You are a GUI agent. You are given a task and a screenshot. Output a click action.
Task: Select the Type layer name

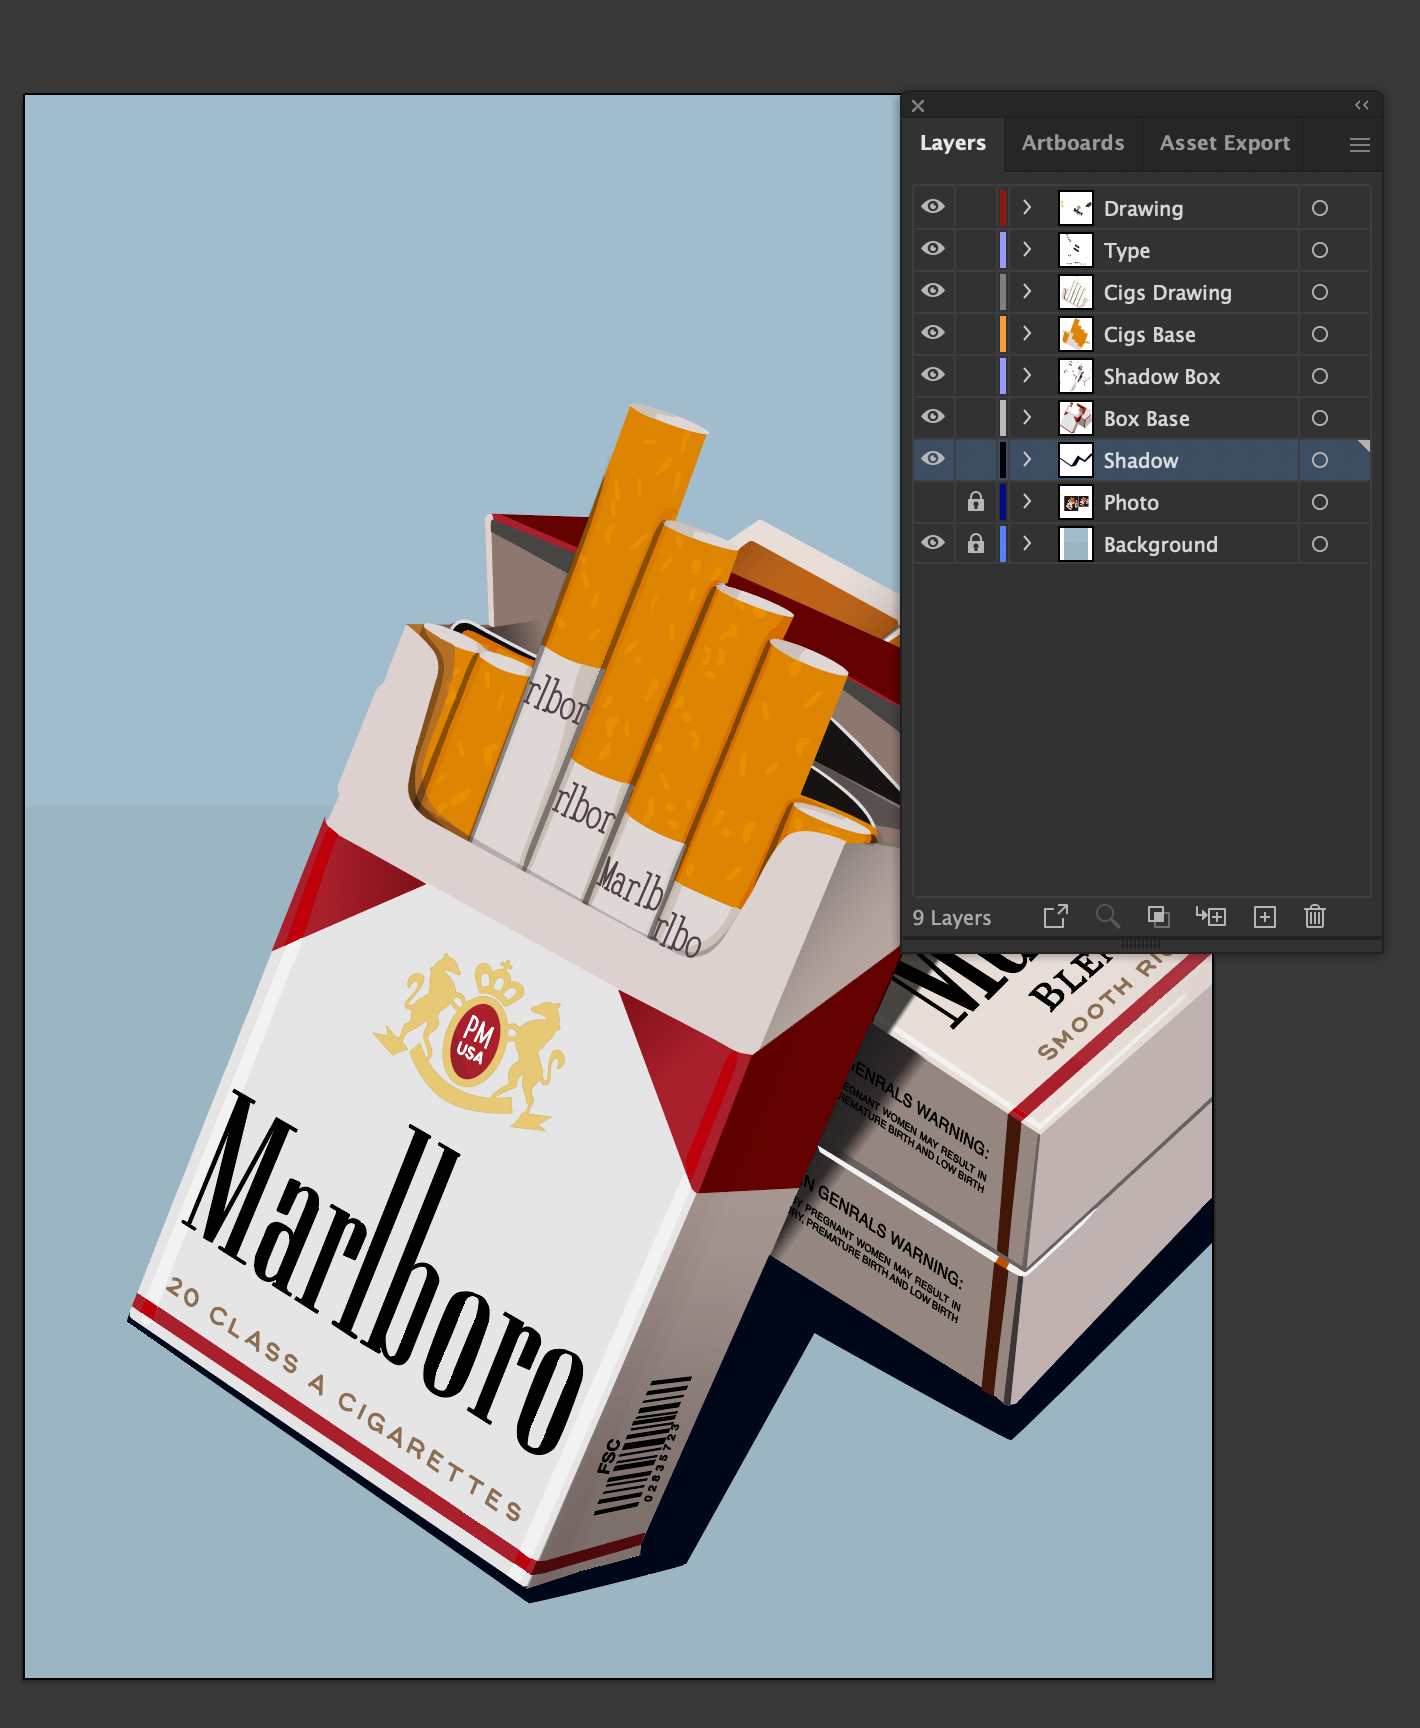click(x=1127, y=251)
